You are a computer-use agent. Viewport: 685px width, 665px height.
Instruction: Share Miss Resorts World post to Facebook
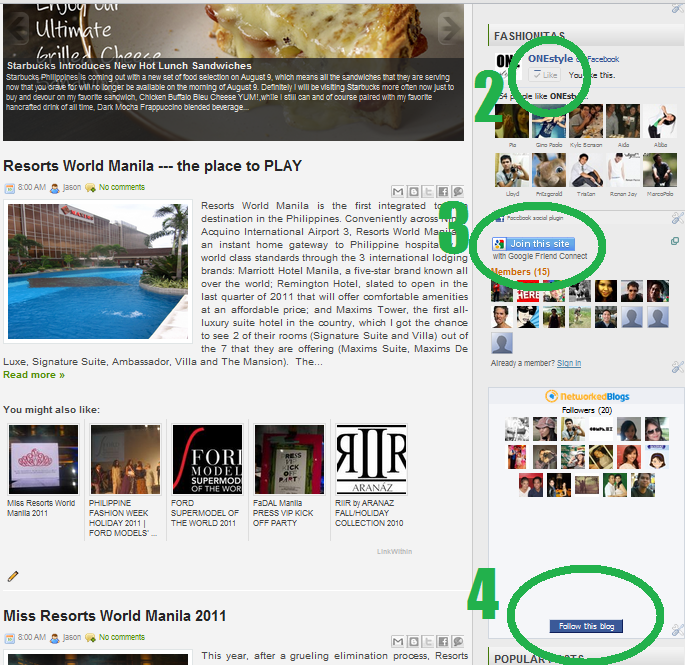[x=443, y=641]
